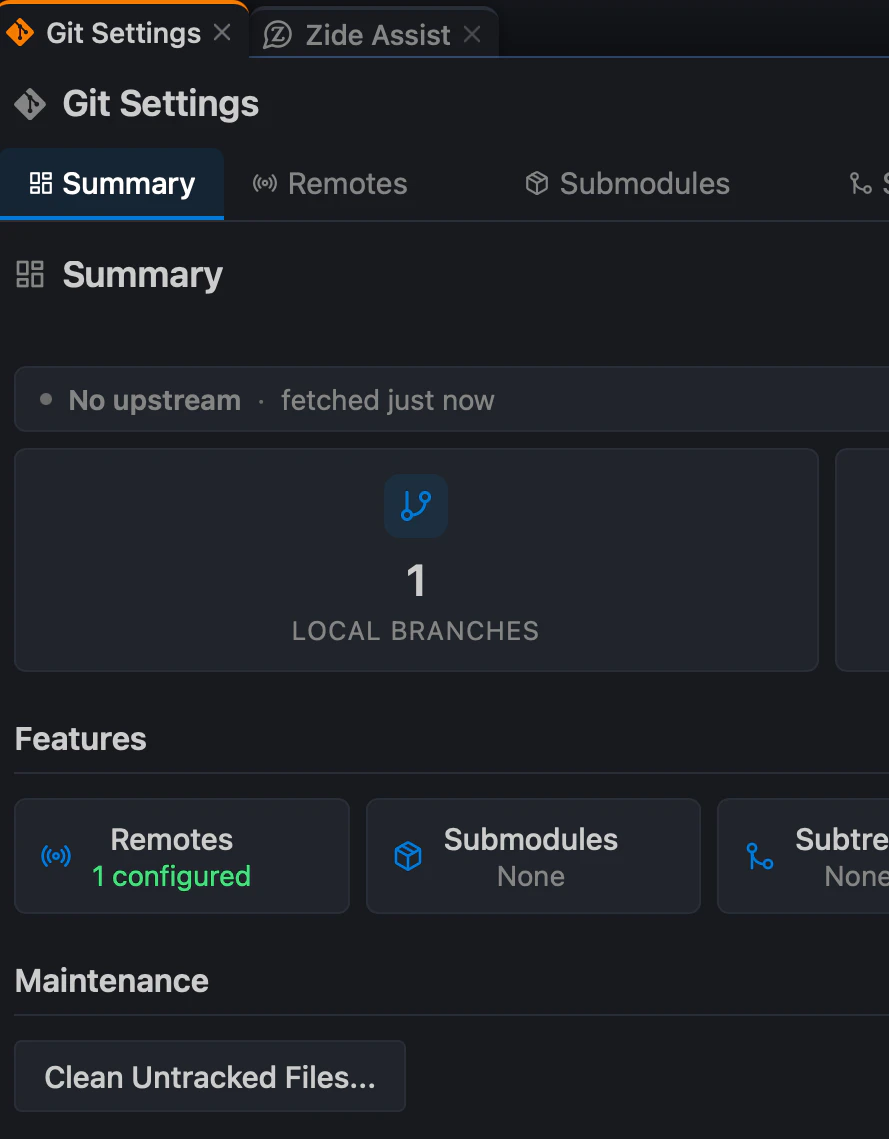Open the Submodules feature card
Screen dimensions: 889x1139
point(533,856)
